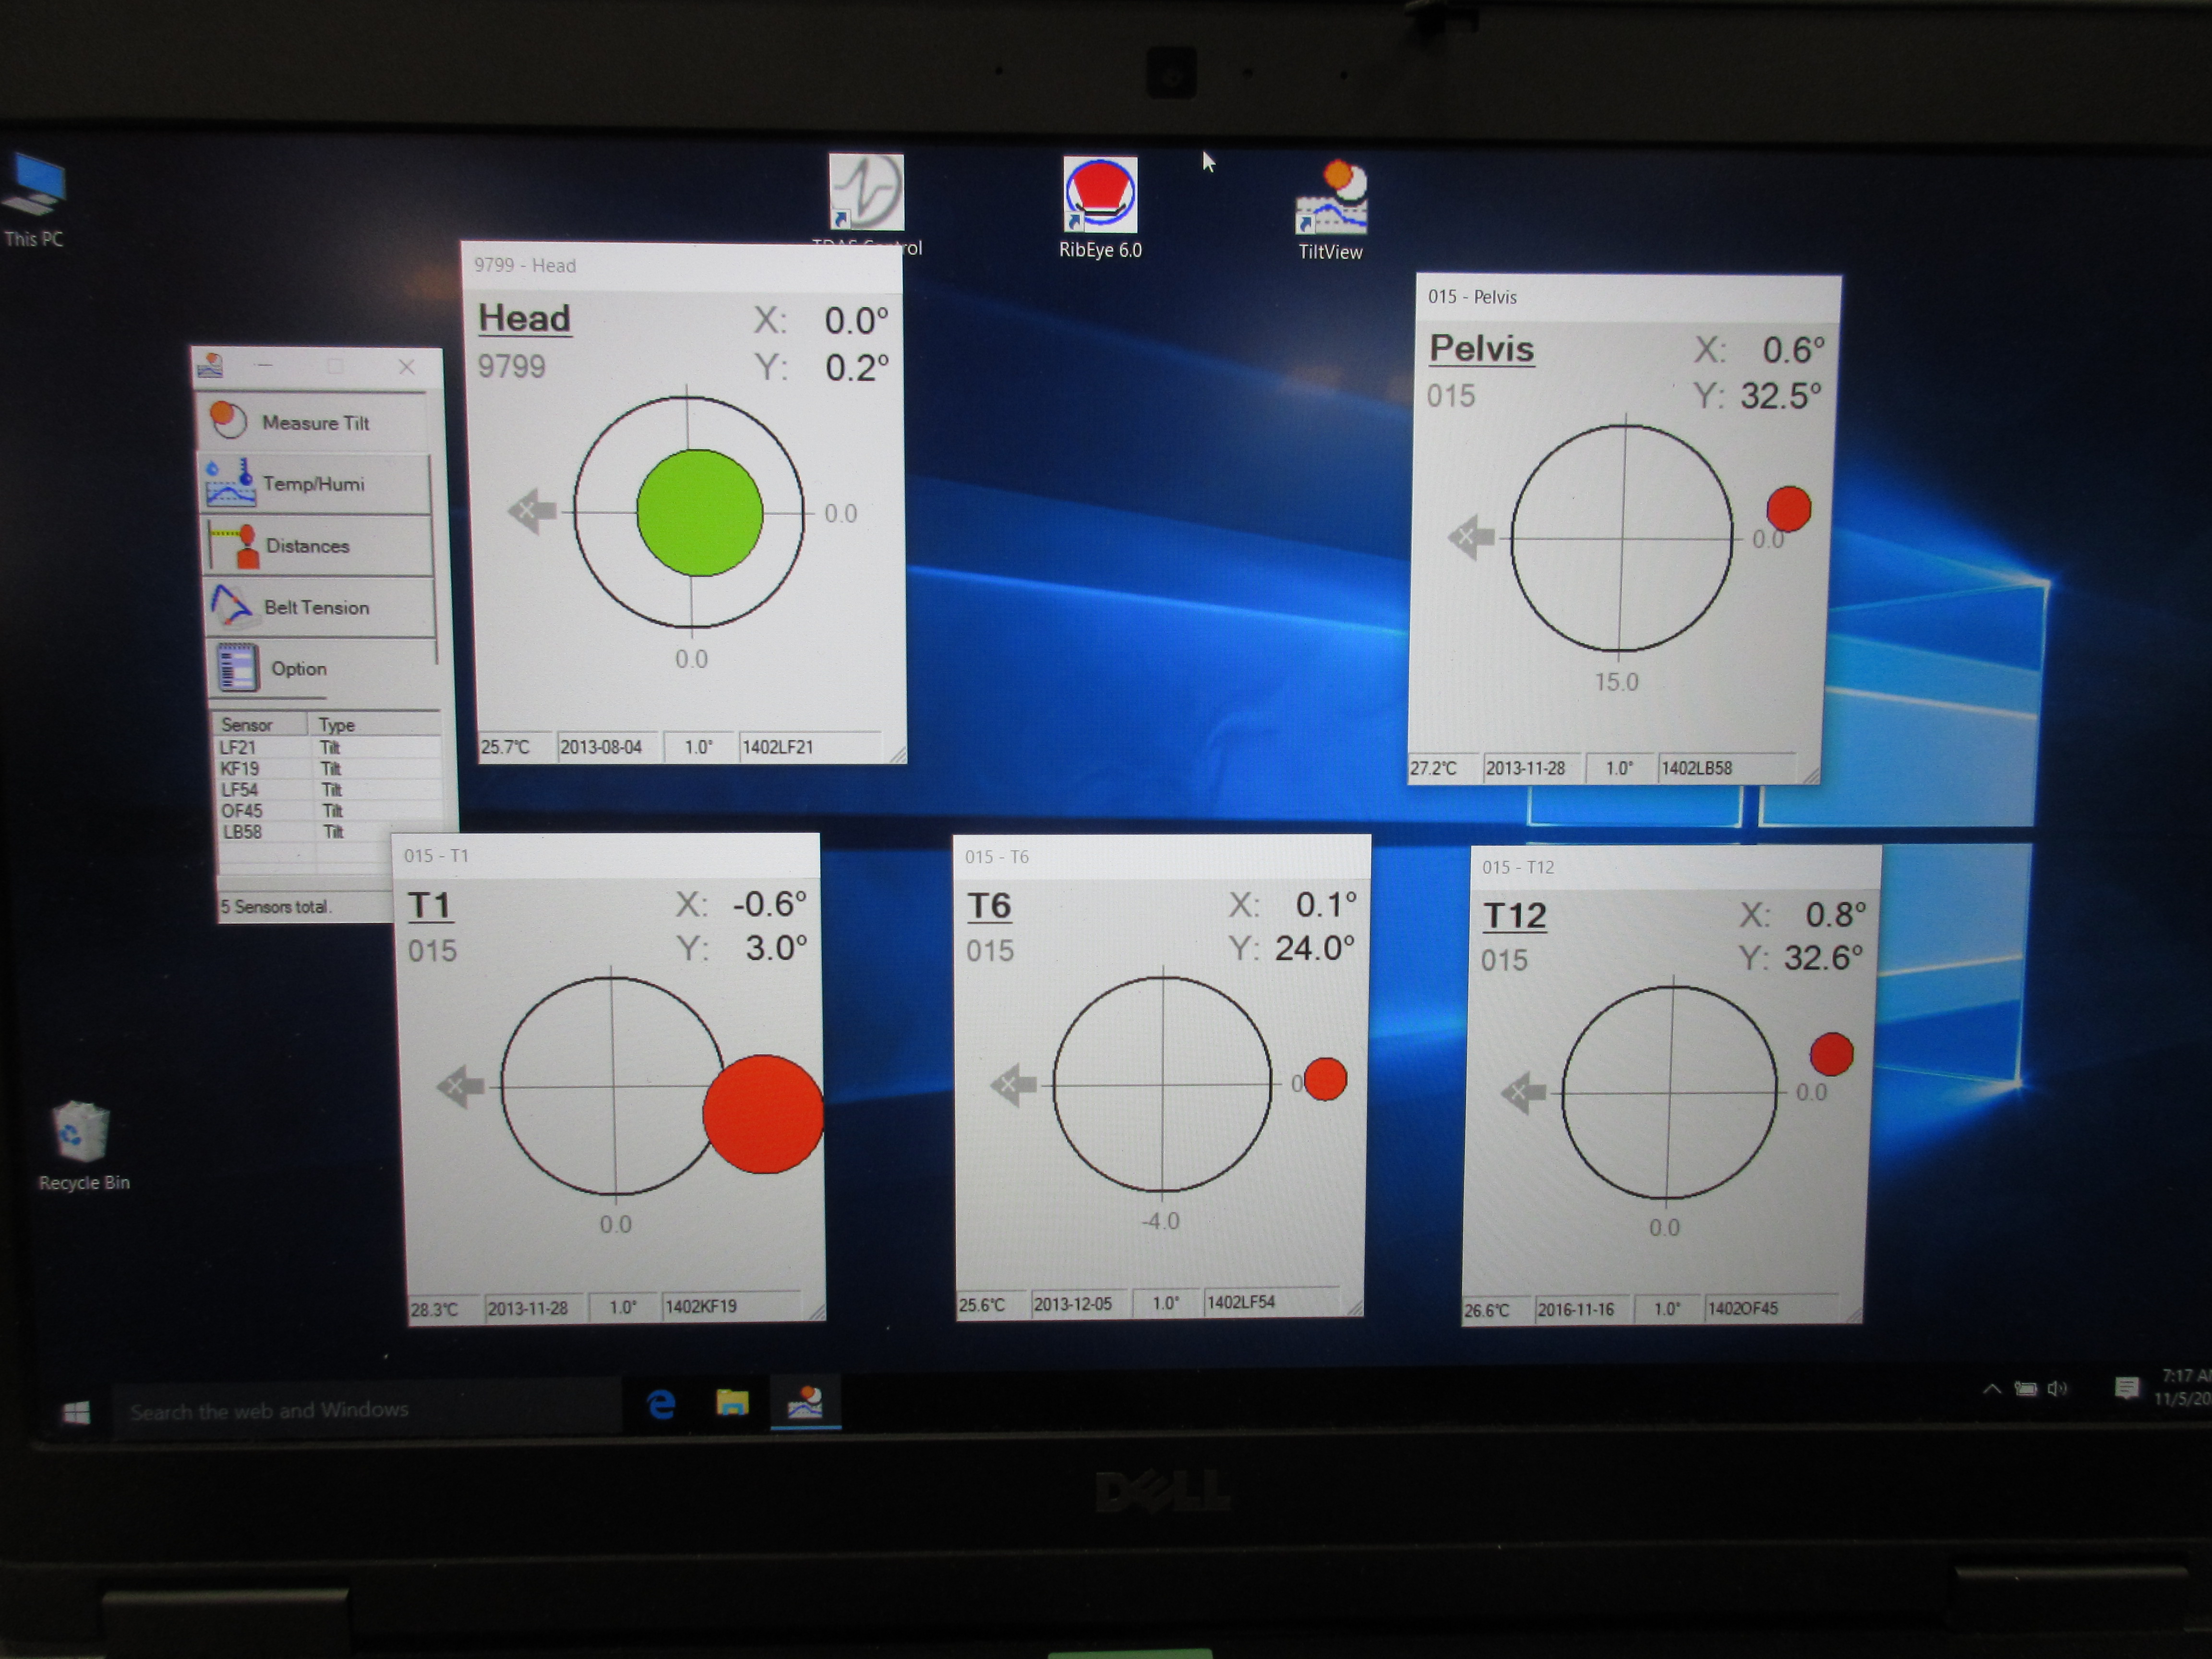Screen dimensions: 2212x1659
Task: Close the TiltView menu panel window
Action: (406, 367)
